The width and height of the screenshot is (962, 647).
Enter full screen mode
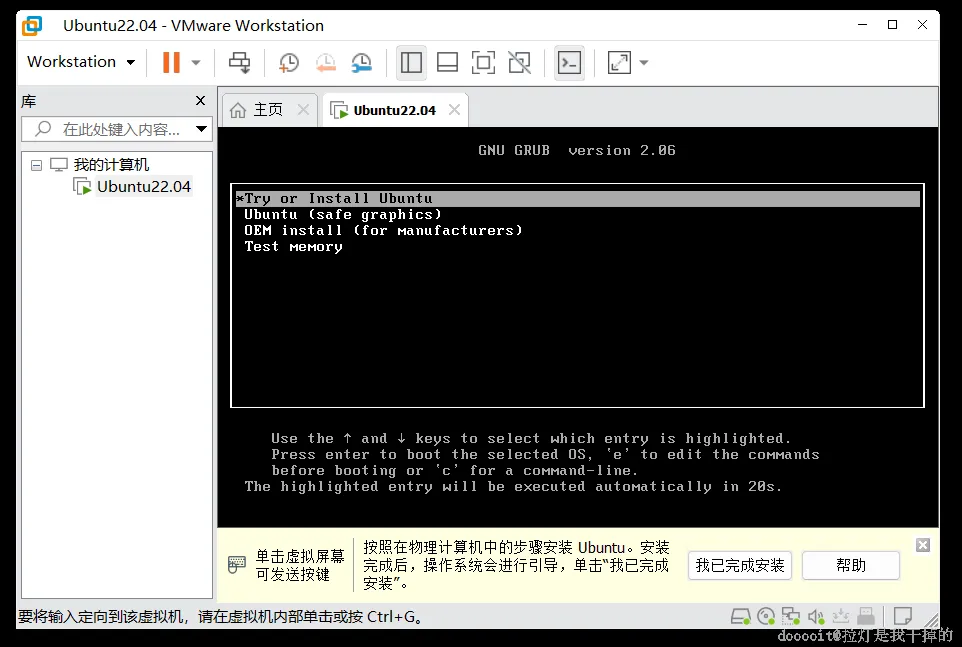[483, 63]
